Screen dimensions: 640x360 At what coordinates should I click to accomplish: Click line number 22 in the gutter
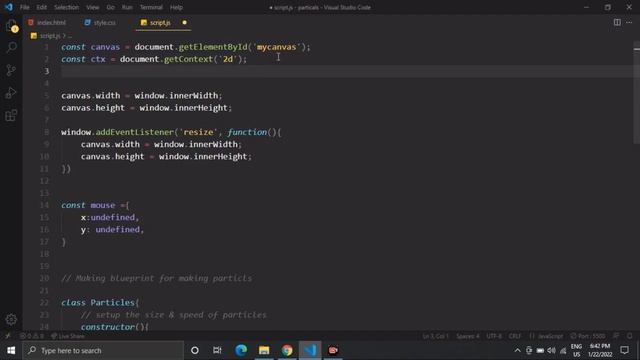(x=44, y=303)
